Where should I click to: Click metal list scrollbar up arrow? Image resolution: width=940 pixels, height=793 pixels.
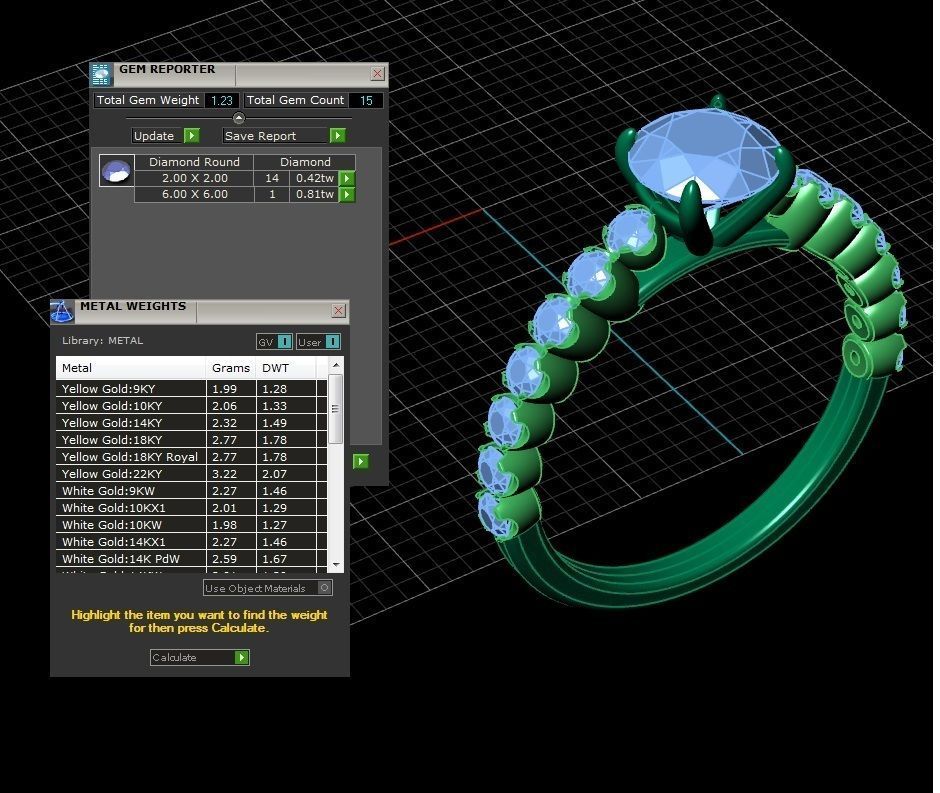pyautogui.click(x=336, y=365)
